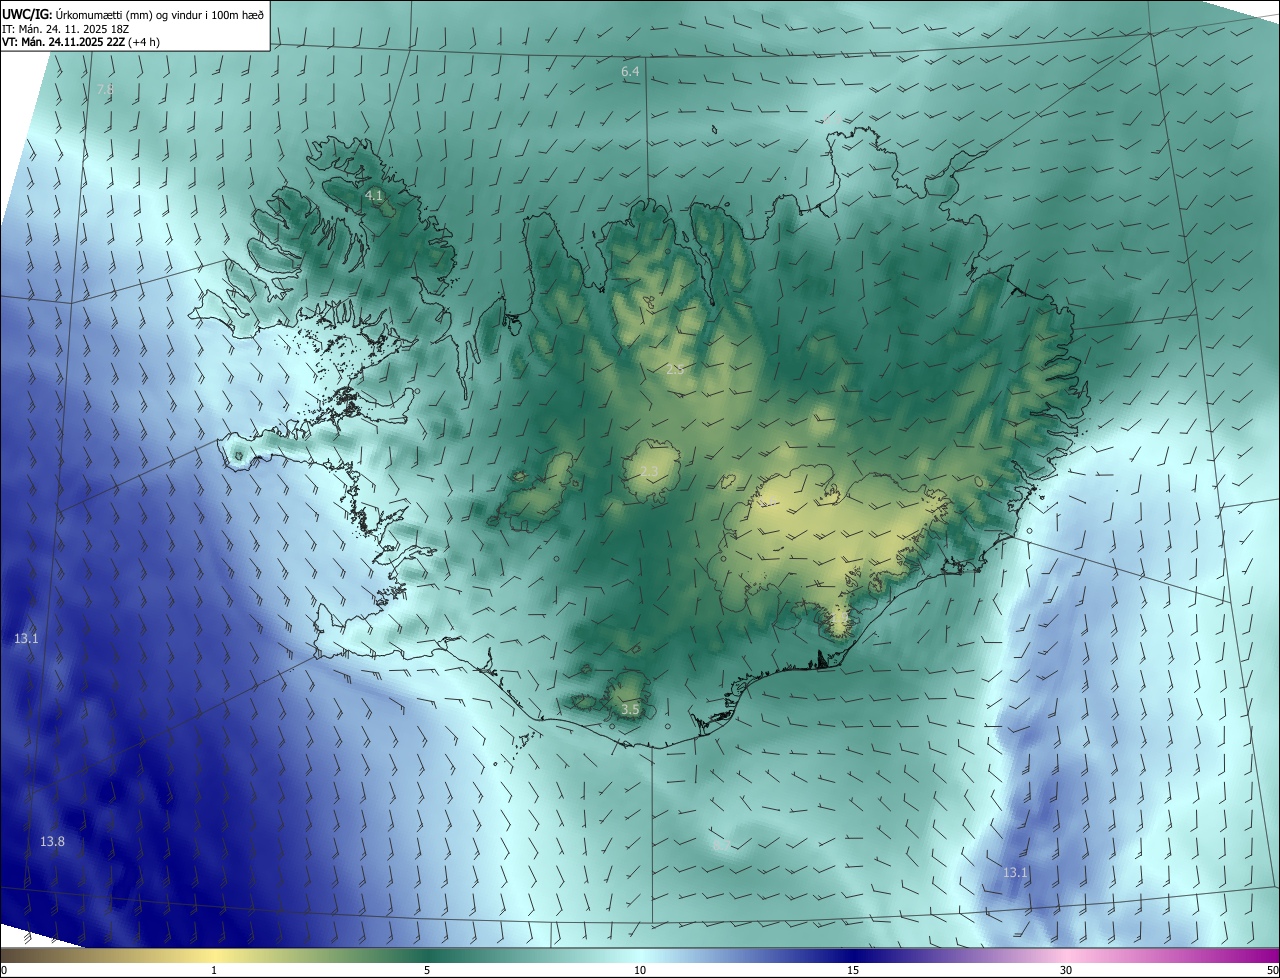
Task: Click the 6.4 precipitation value label
Action: click(x=630, y=72)
